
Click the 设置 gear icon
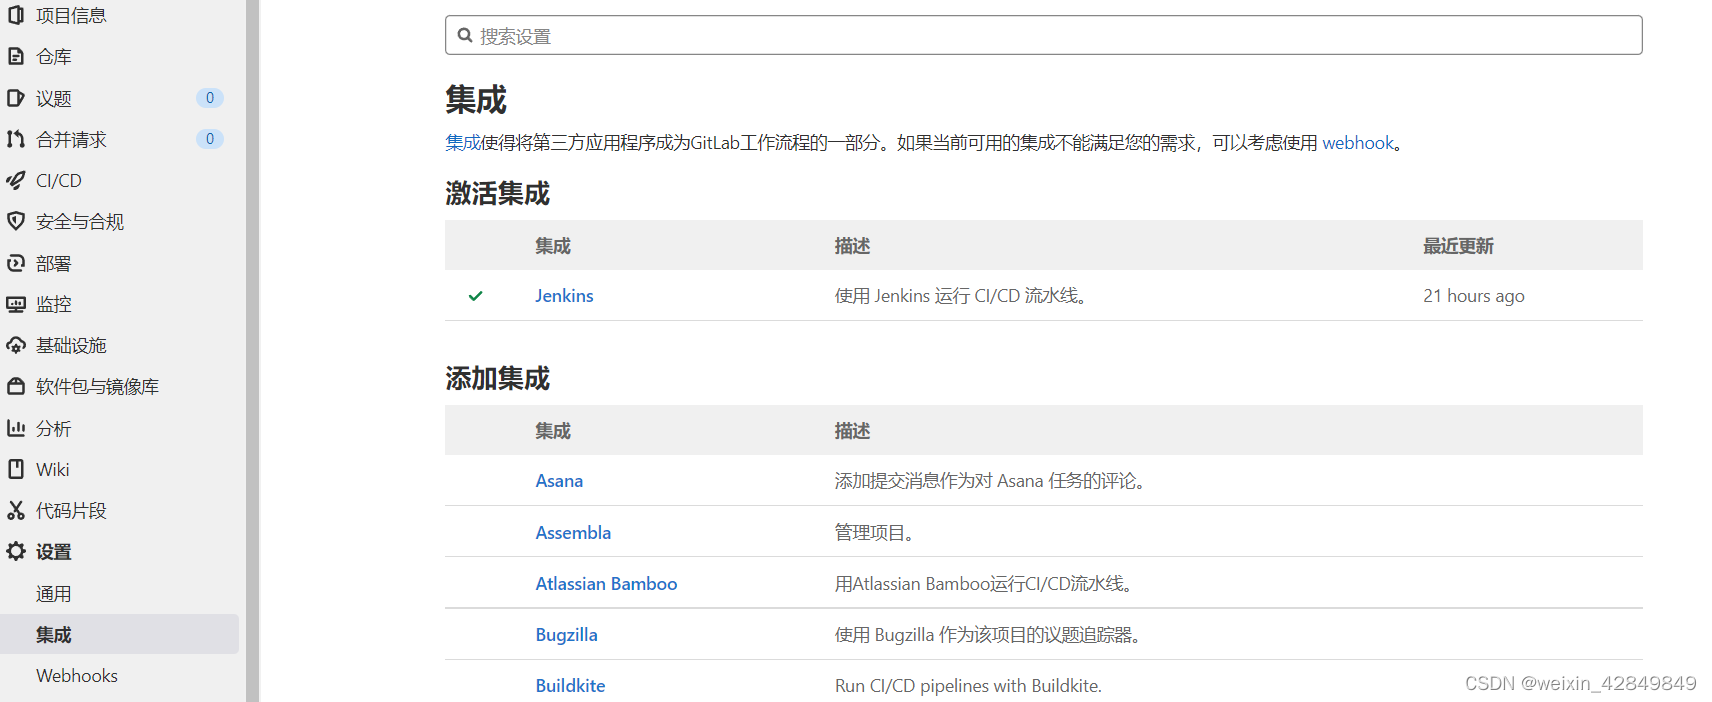click(x=16, y=551)
